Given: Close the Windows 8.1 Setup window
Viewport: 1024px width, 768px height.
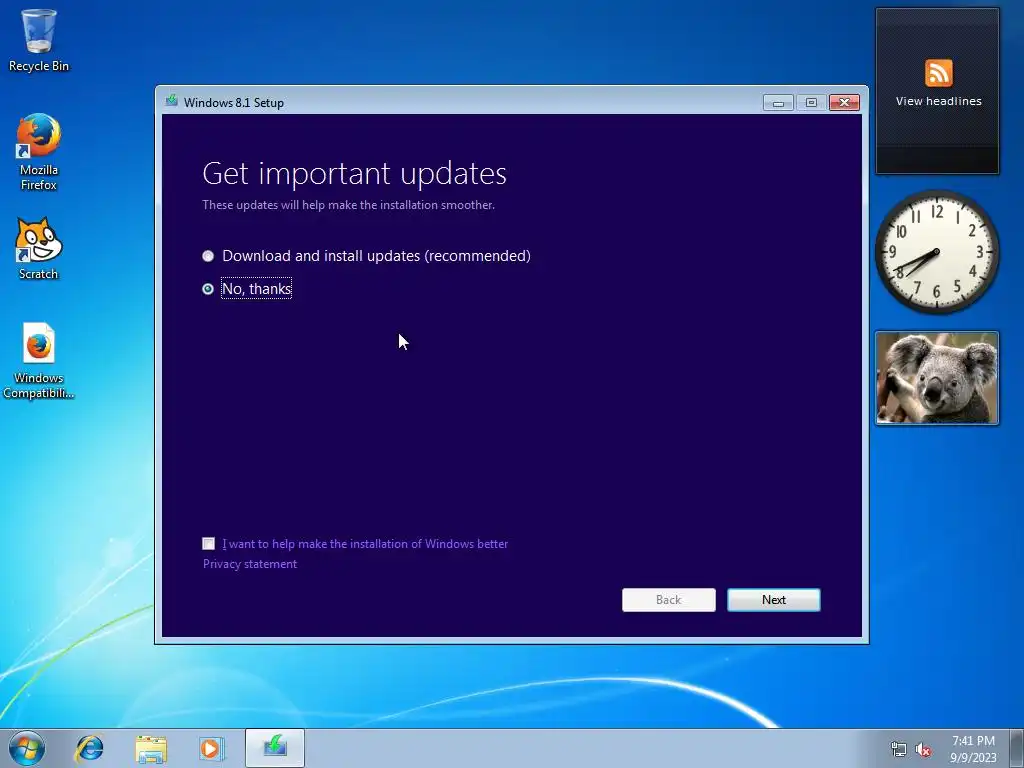Looking at the screenshot, I should (844, 103).
